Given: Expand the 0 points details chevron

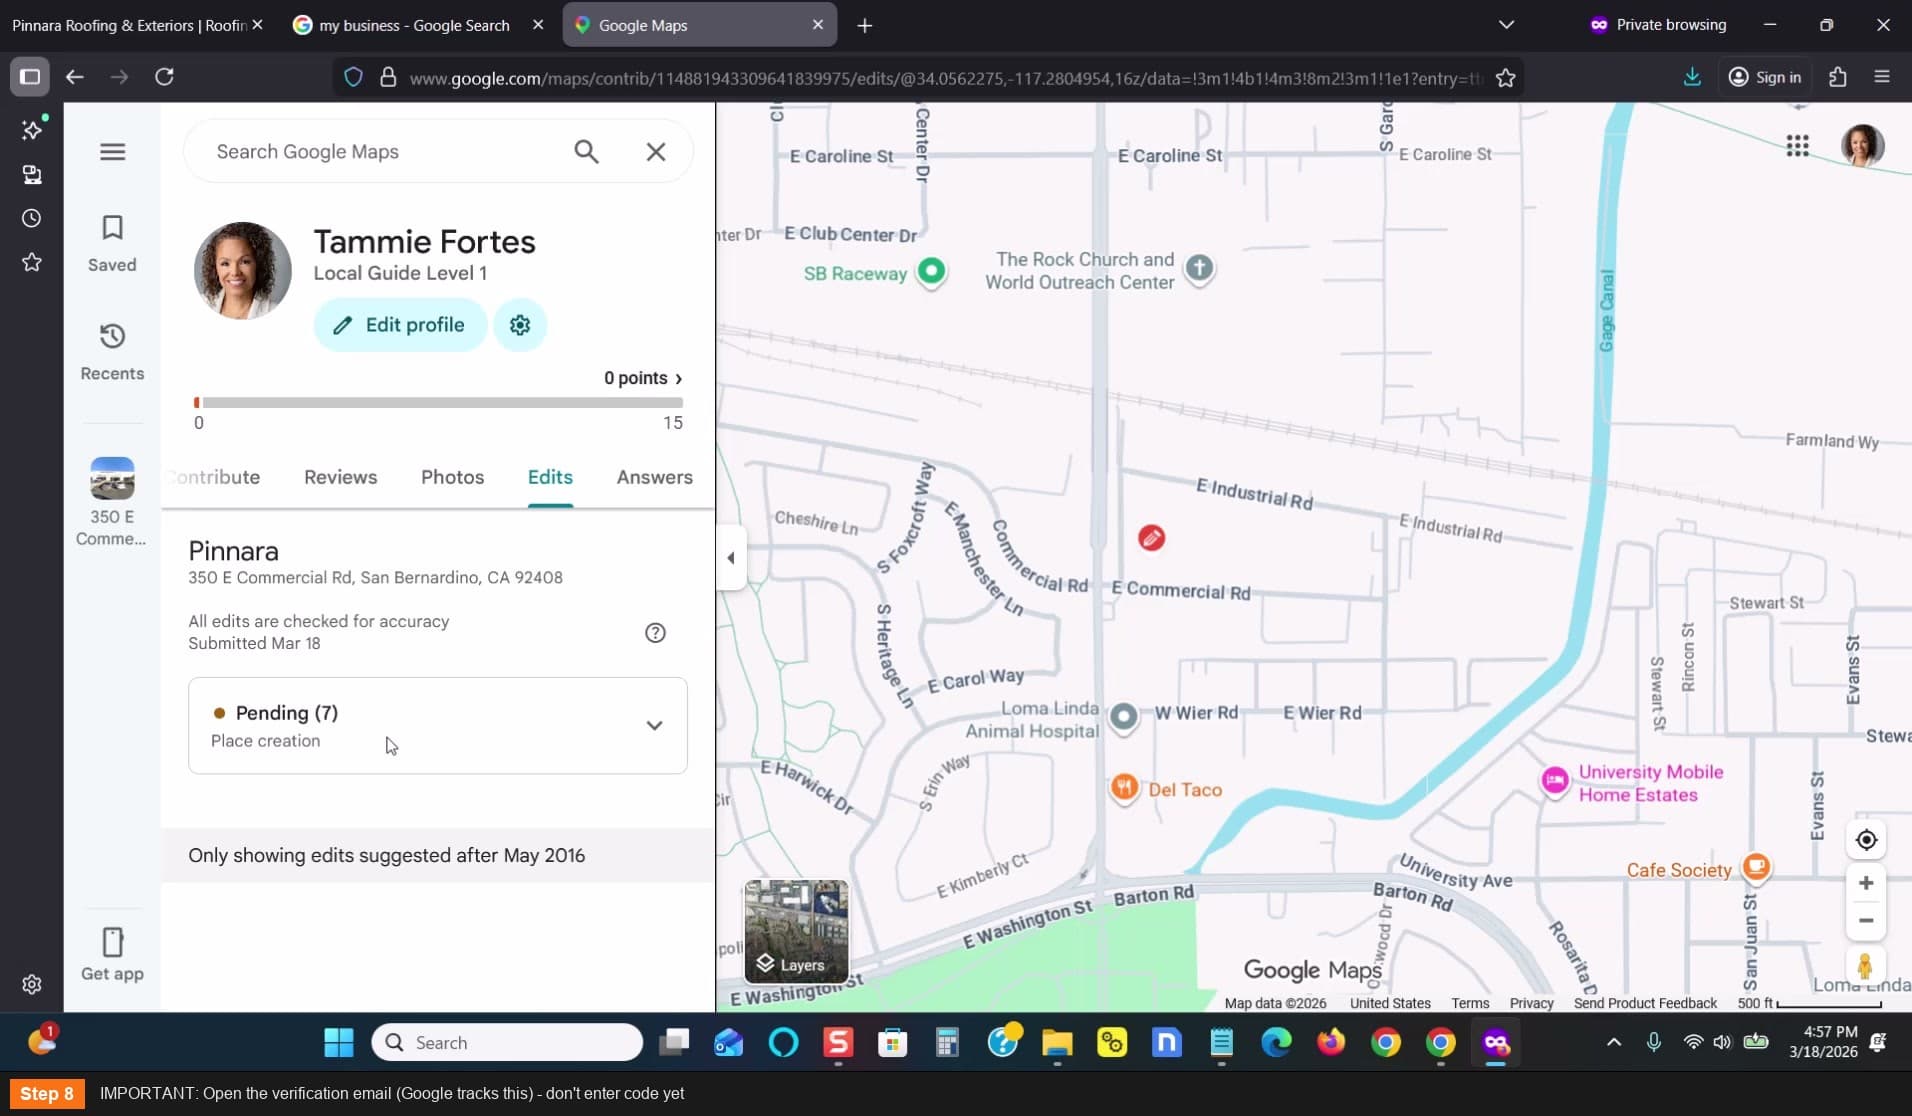Looking at the screenshot, I should pyautogui.click(x=679, y=378).
